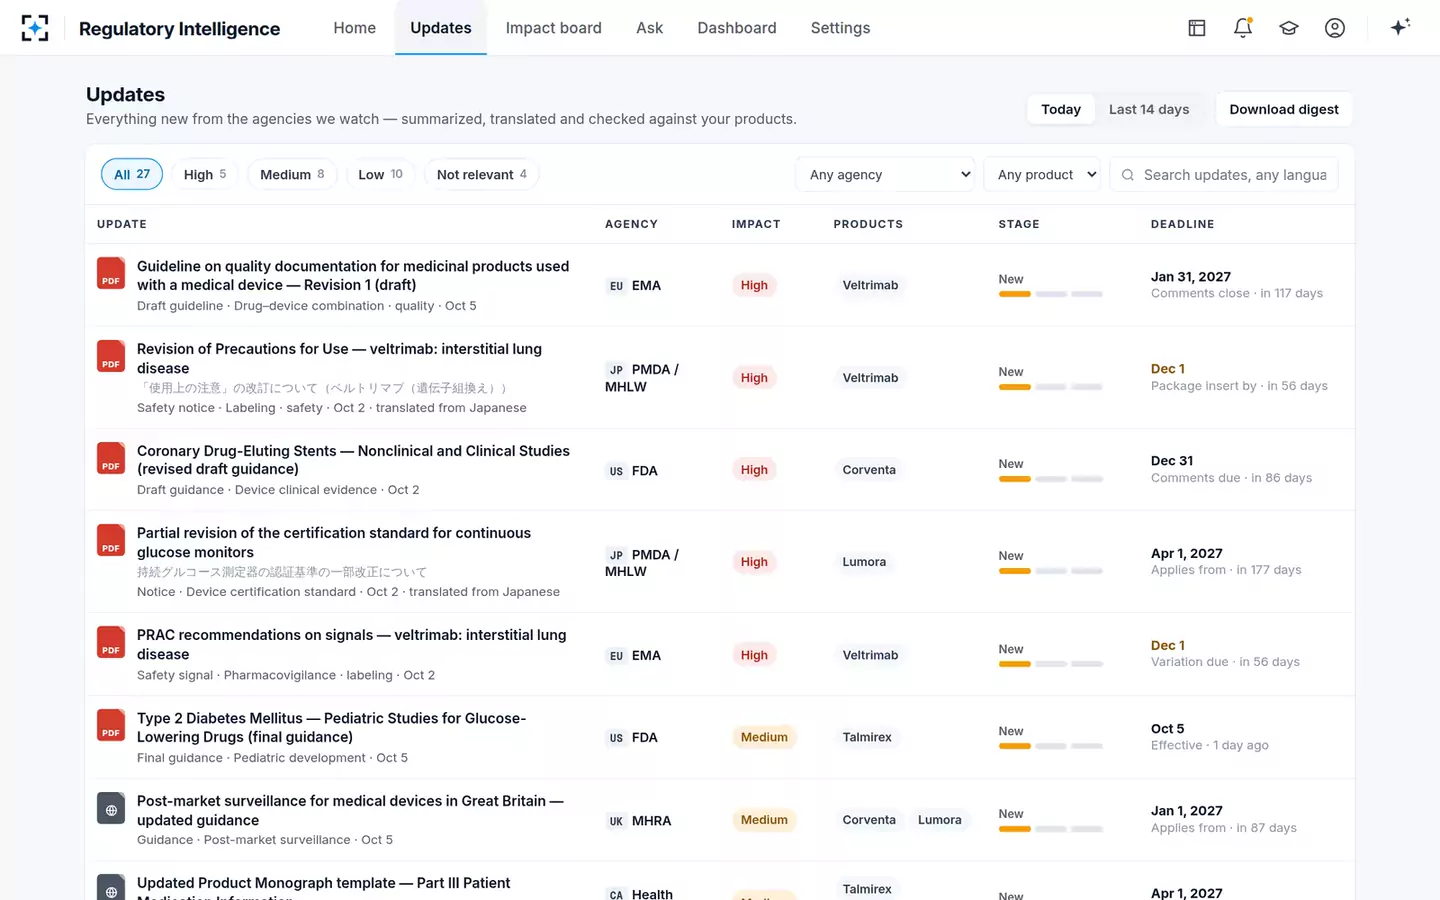Click the Medium impact badge in the Talmirex FDA row
Image resolution: width=1440 pixels, height=900 pixels.
(x=764, y=737)
